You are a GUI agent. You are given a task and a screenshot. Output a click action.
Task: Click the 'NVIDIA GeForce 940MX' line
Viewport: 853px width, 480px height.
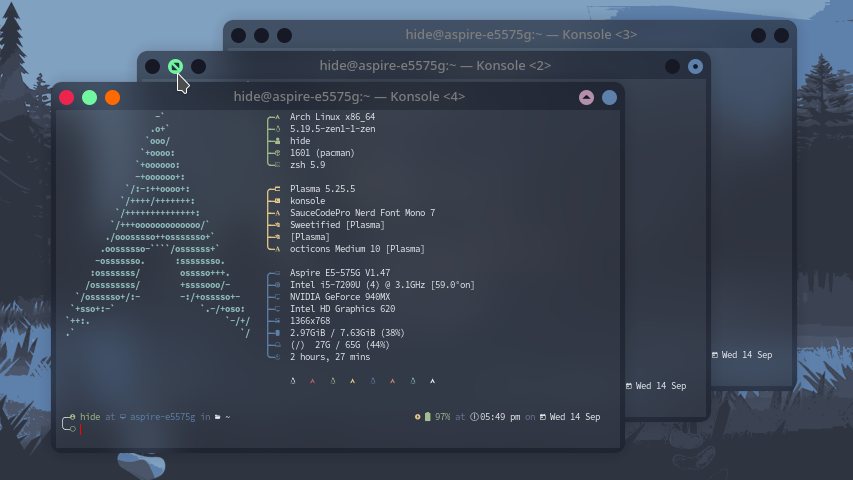coord(339,297)
